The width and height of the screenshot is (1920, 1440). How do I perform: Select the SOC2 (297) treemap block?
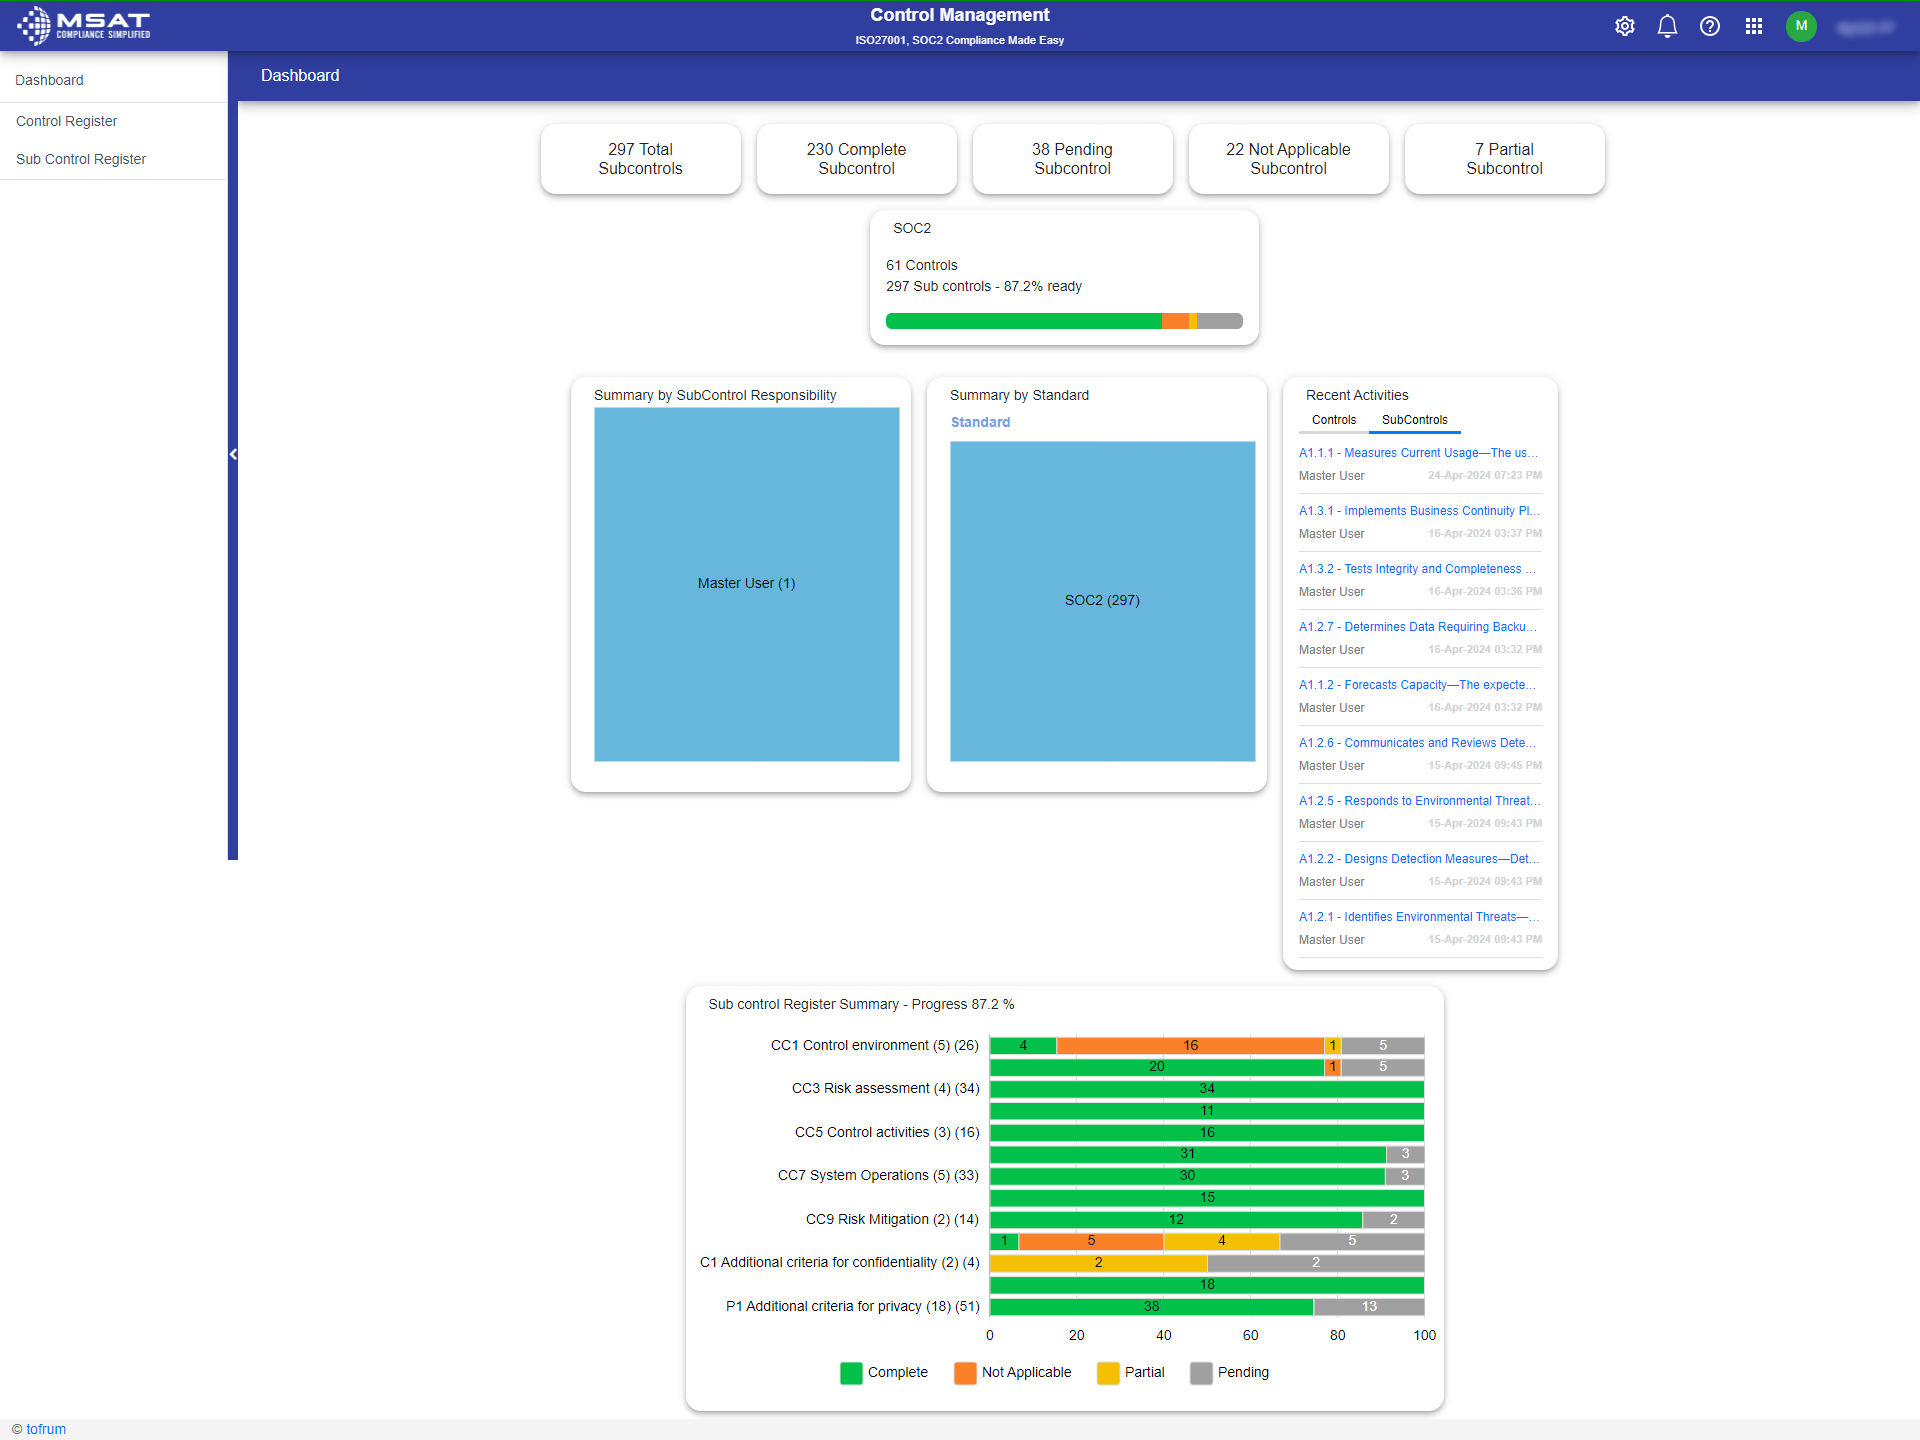point(1102,600)
